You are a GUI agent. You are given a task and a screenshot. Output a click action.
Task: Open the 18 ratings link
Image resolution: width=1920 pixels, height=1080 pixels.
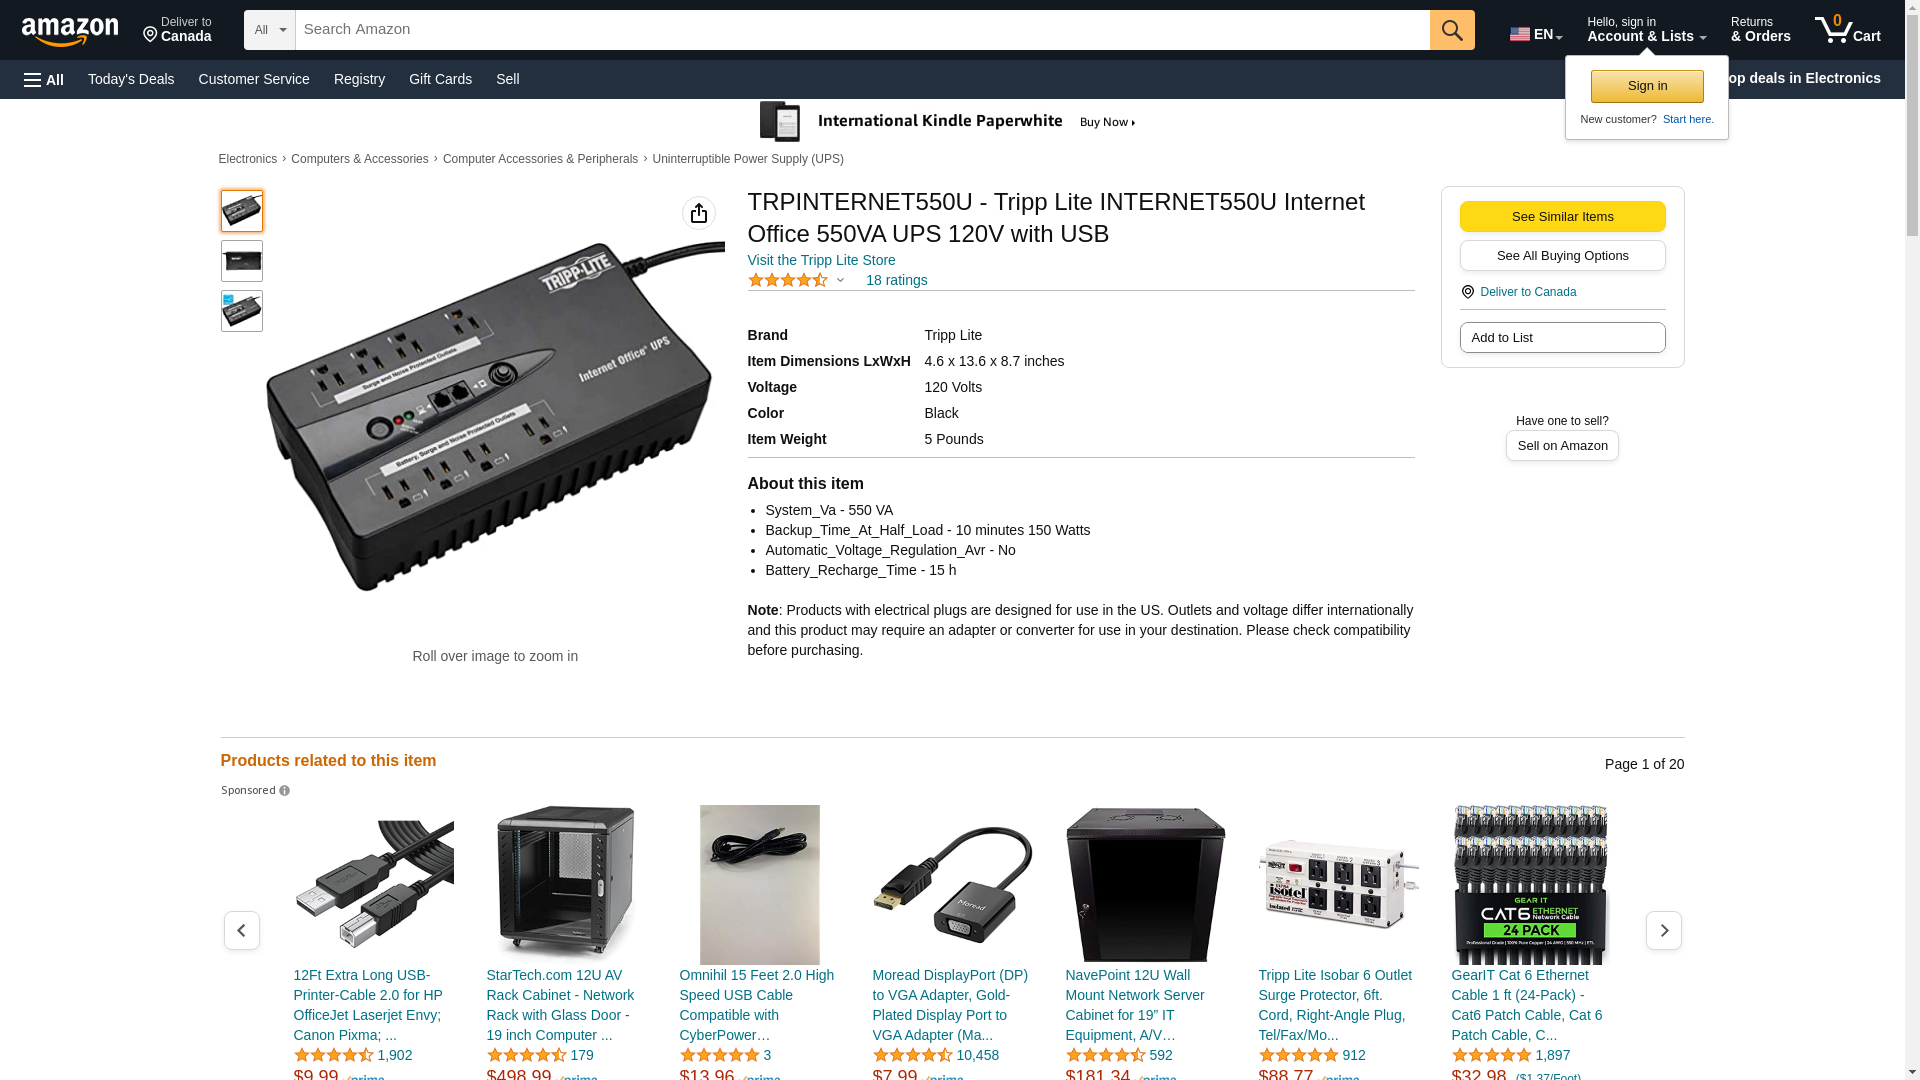tap(896, 280)
